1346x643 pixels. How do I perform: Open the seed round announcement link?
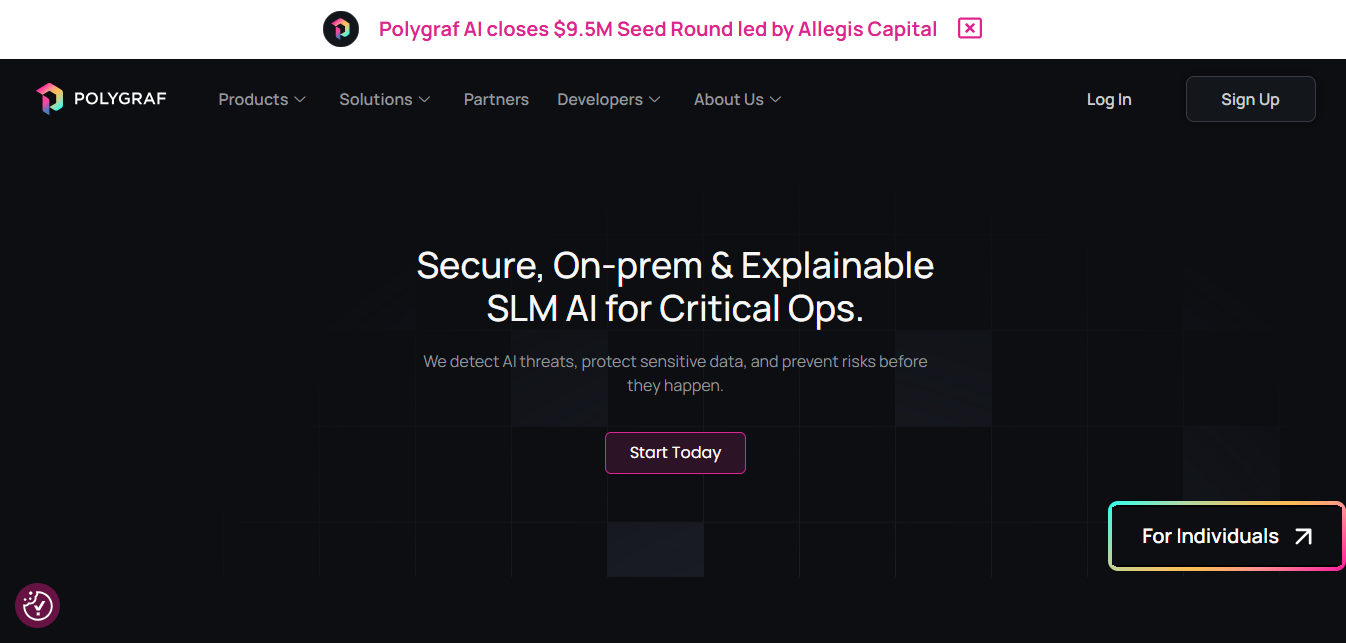[x=658, y=28]
